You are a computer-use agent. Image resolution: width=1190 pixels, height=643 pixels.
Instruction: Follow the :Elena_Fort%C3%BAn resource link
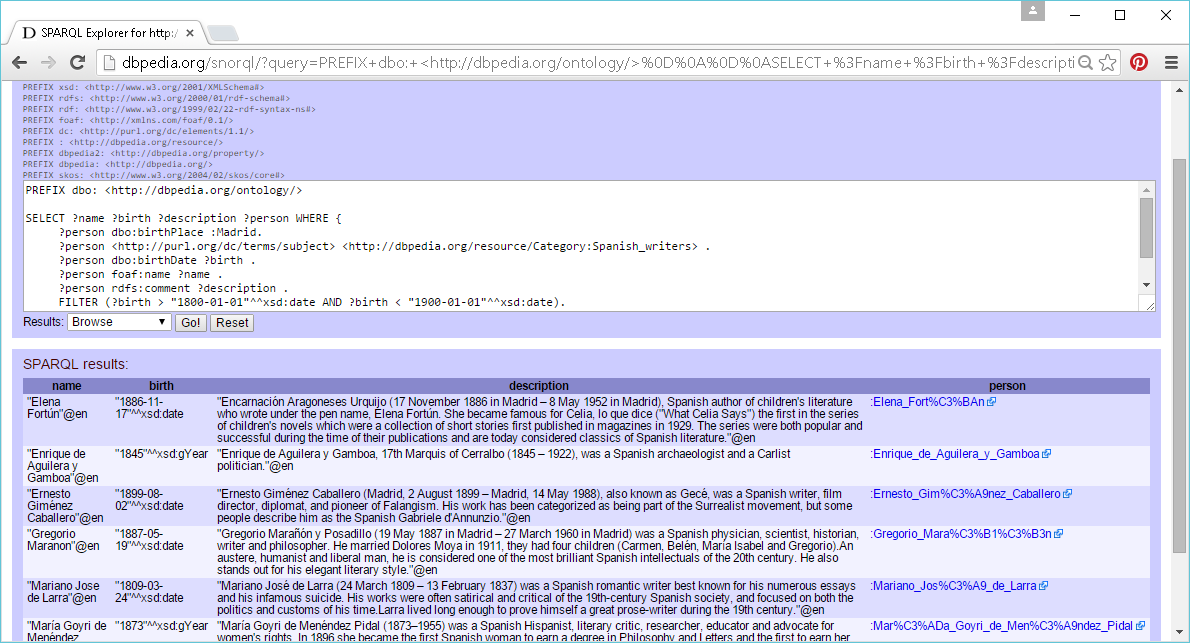pyautogui.click(x=927, y=402)
